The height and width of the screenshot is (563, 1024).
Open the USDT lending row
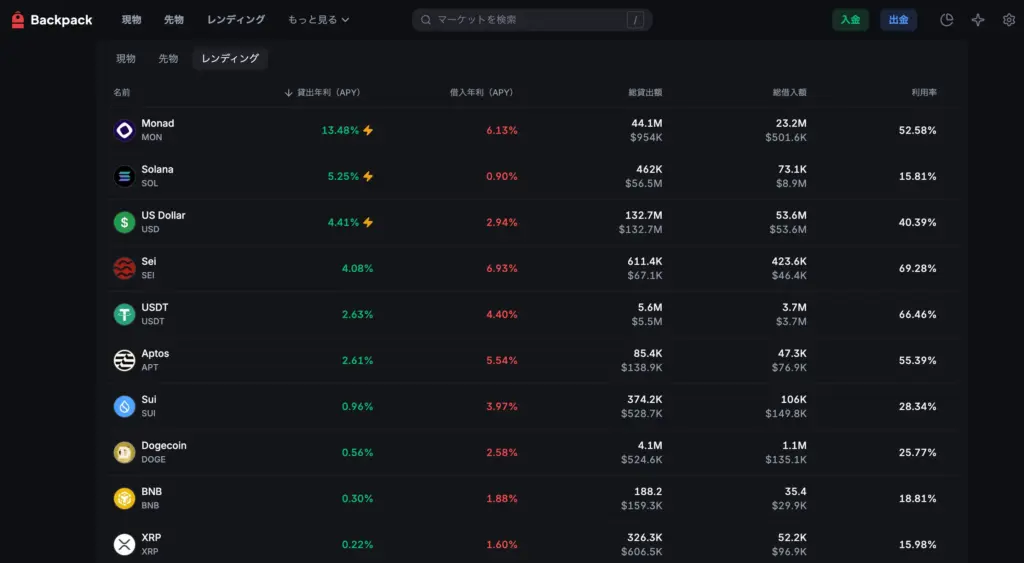click(530, 314)
